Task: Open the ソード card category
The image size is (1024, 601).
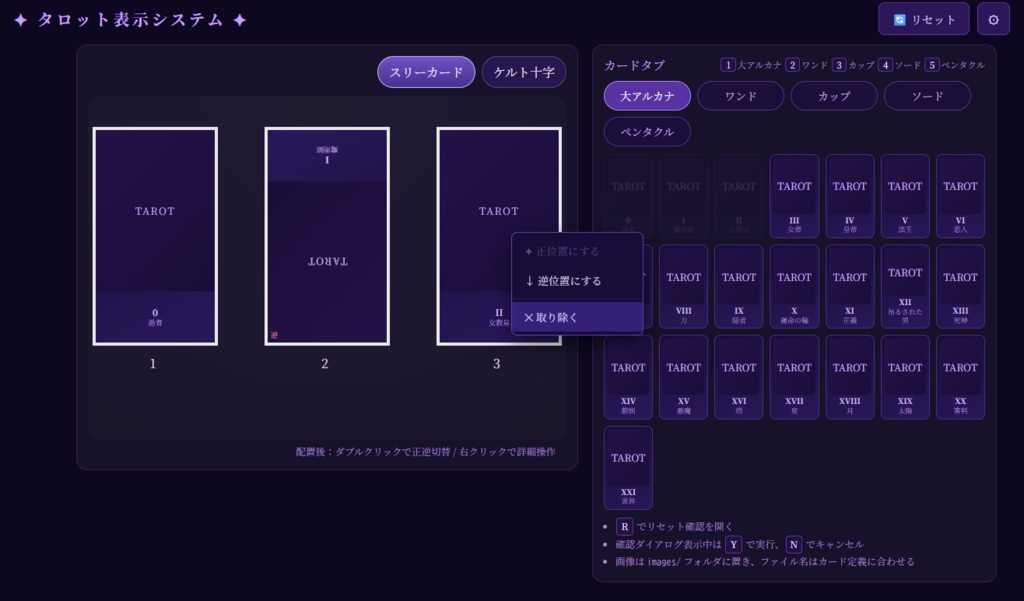Action: click(926, 94)
